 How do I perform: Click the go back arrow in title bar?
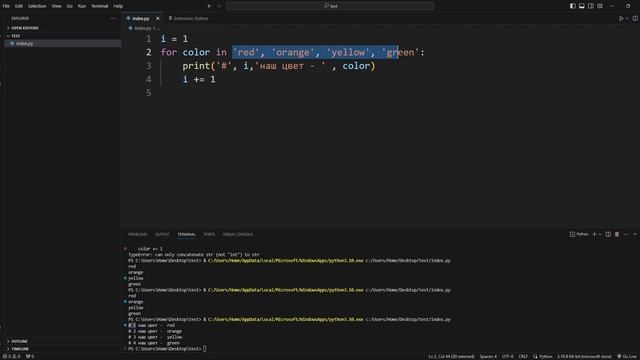[209, 6]
